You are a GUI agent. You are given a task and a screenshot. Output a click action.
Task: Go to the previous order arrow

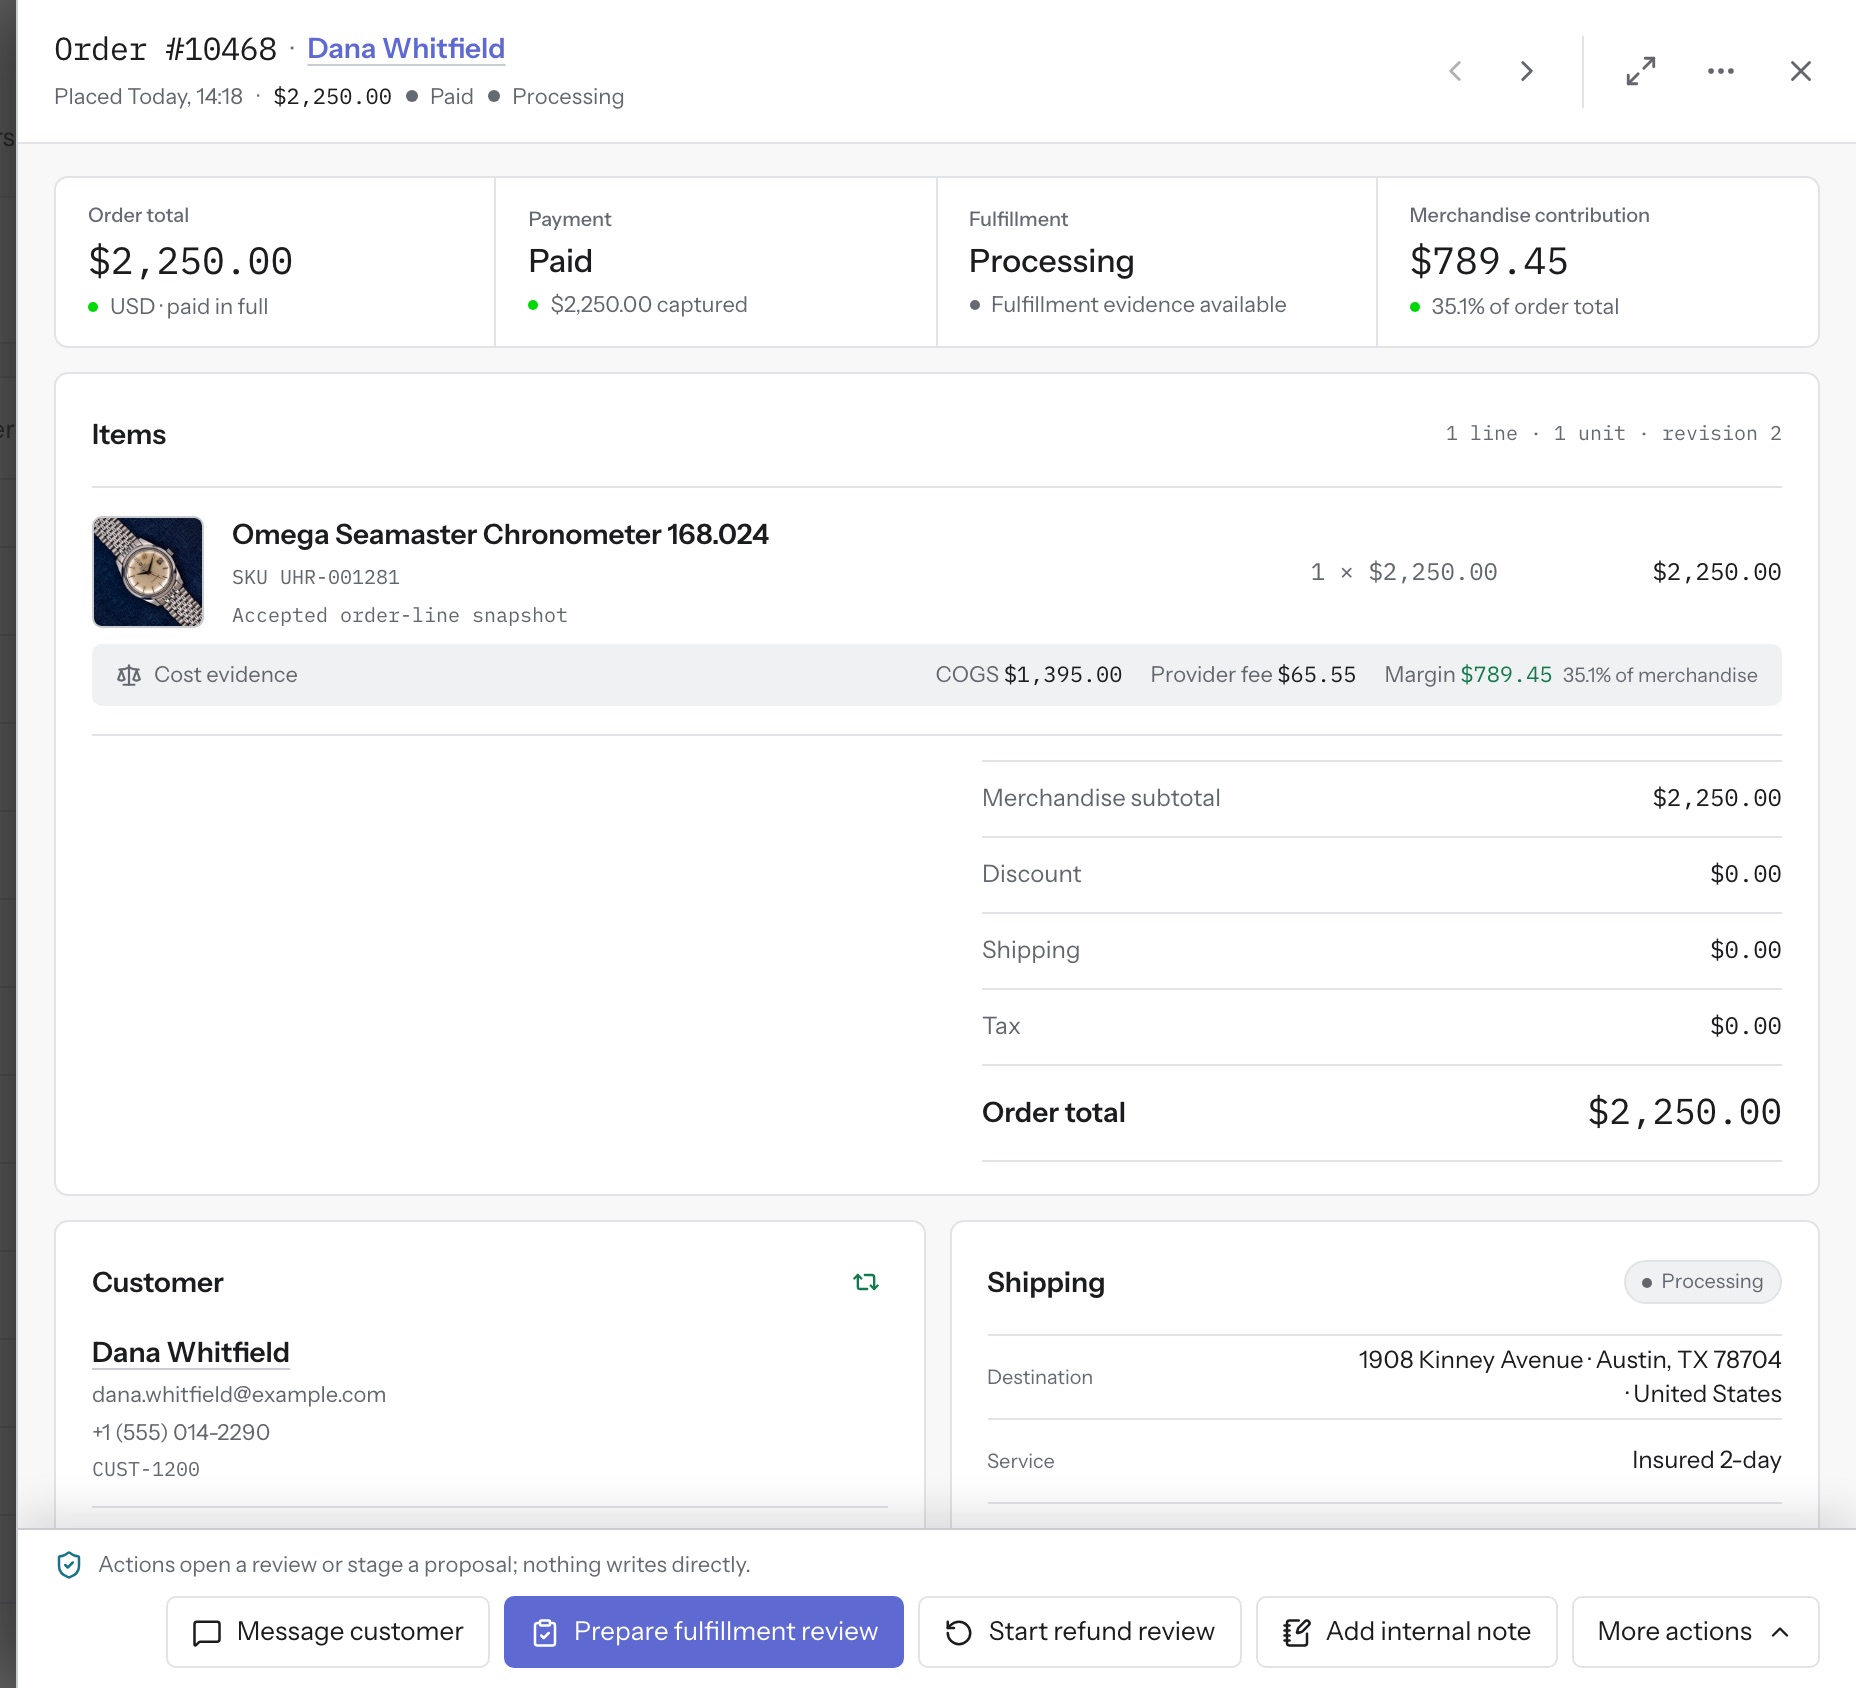1456,71
